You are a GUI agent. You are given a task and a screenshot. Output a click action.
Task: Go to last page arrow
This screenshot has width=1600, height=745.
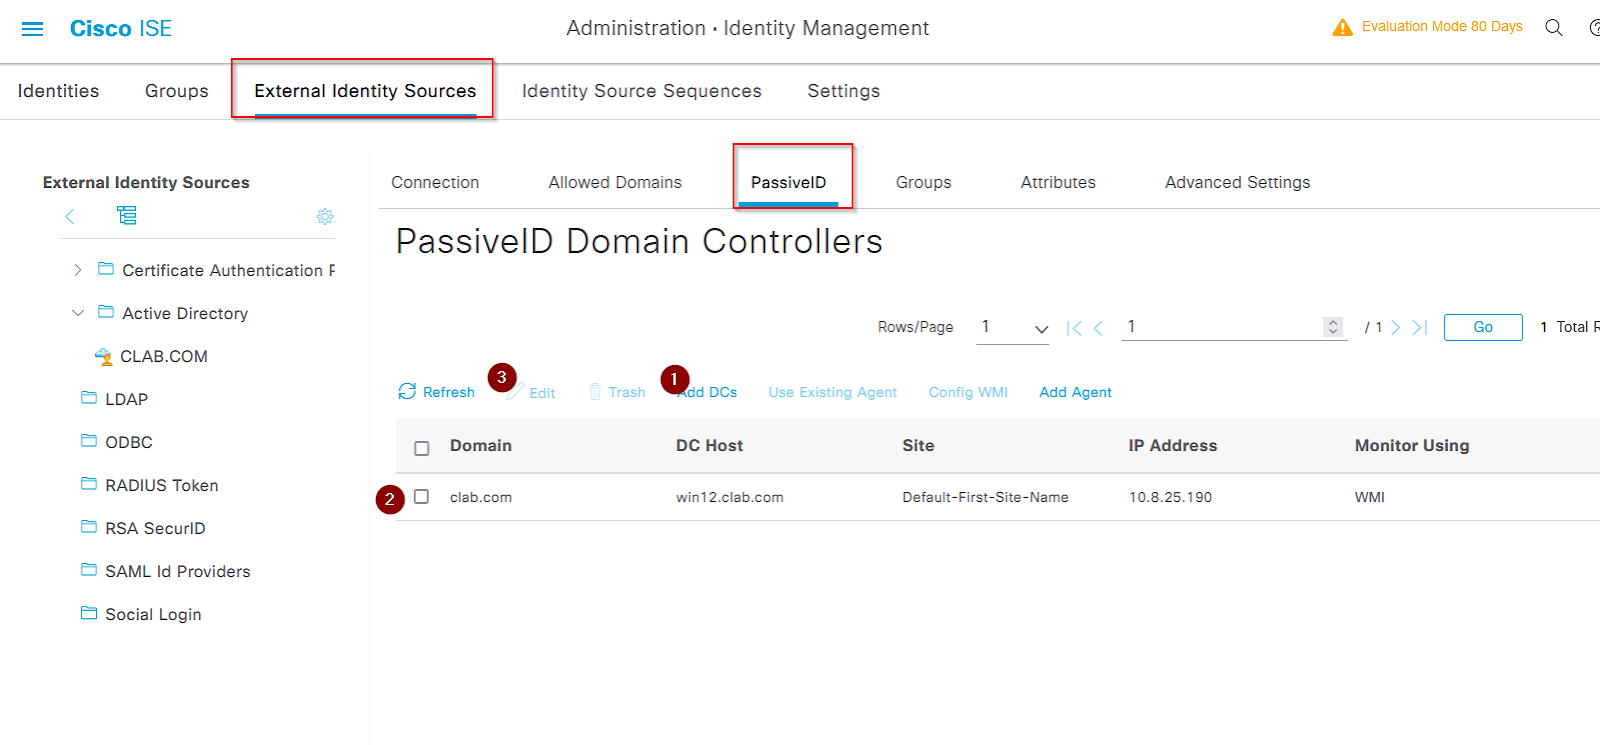1420,328
